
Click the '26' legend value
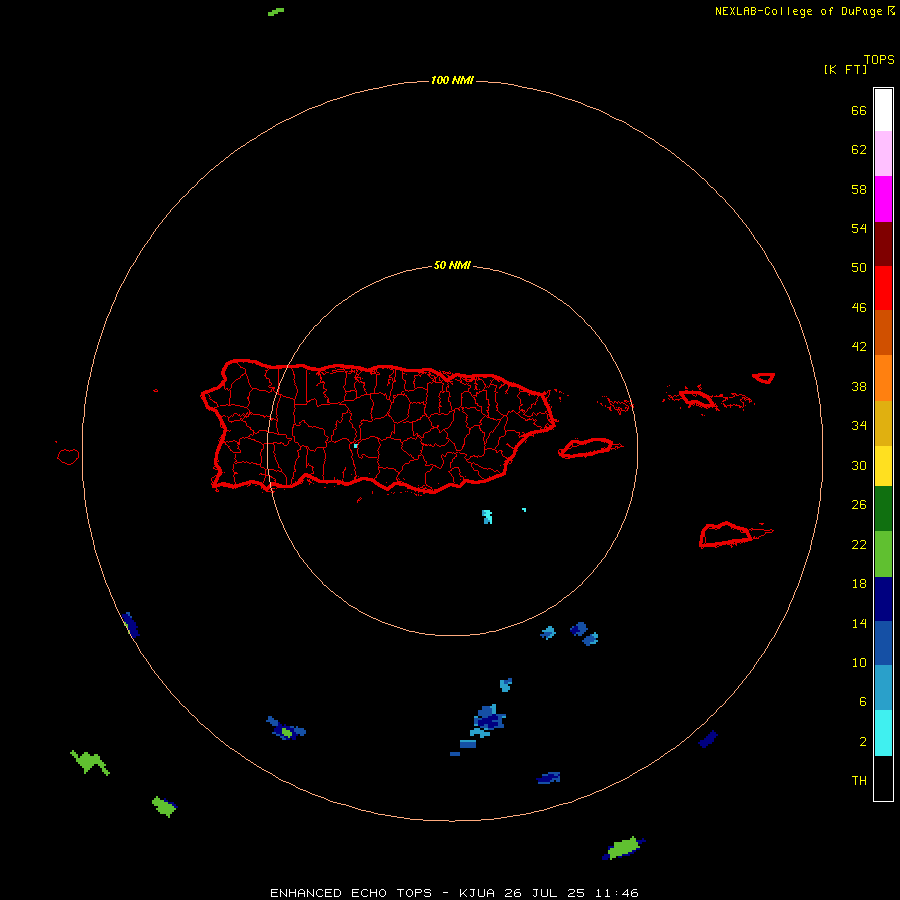tap(859, 505)
